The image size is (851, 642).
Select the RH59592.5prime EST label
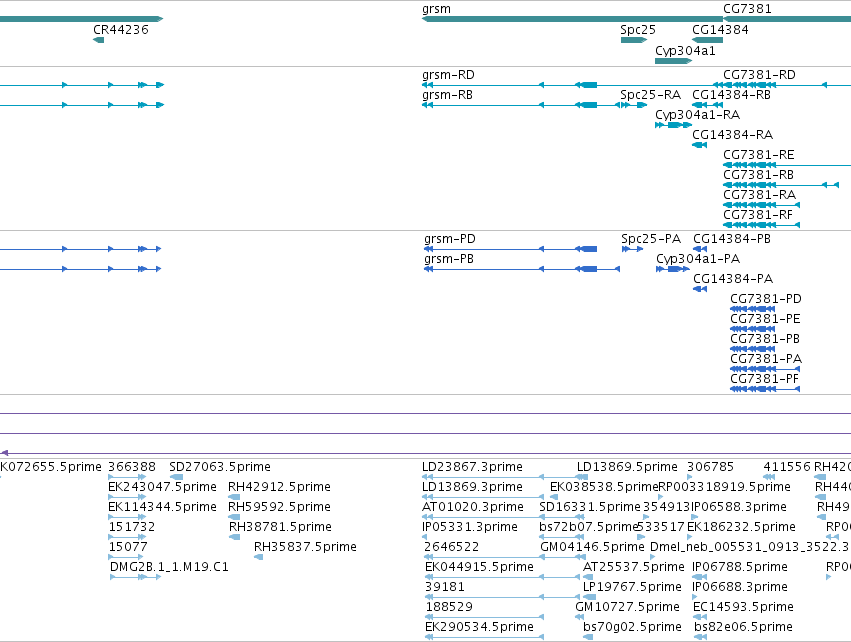tap(279, 507)
